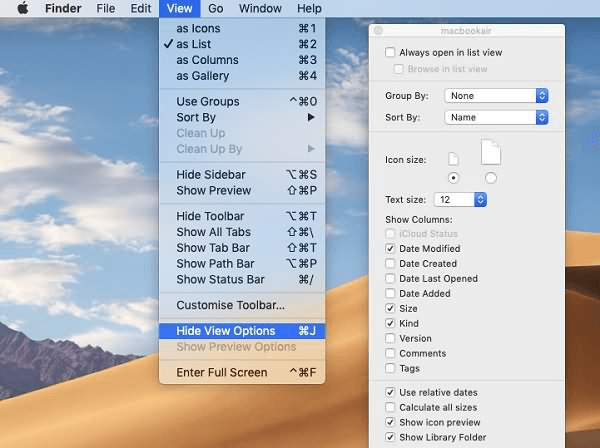Select Hide Toolbar

[242, 216]
